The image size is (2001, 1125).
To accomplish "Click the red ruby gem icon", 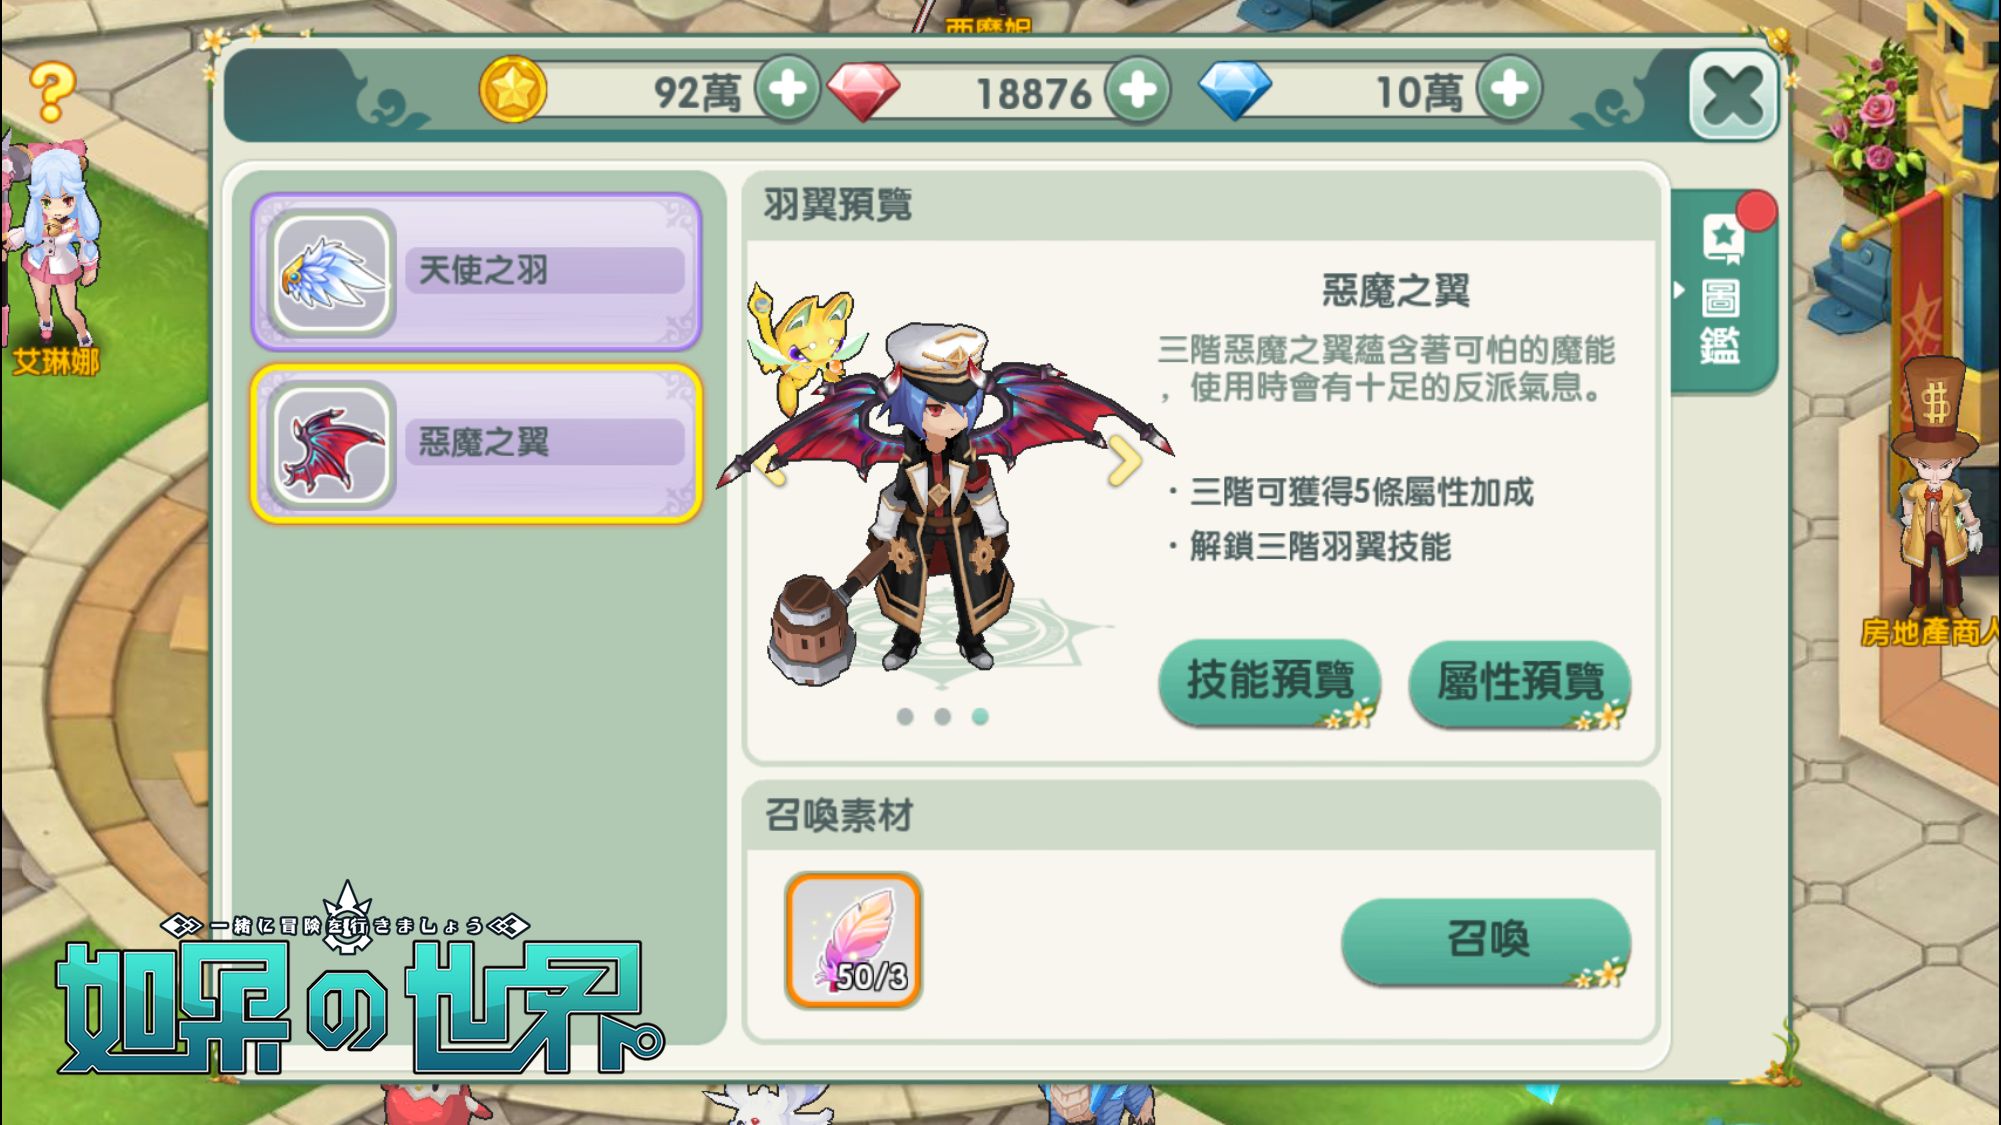I will coord(862,92).
